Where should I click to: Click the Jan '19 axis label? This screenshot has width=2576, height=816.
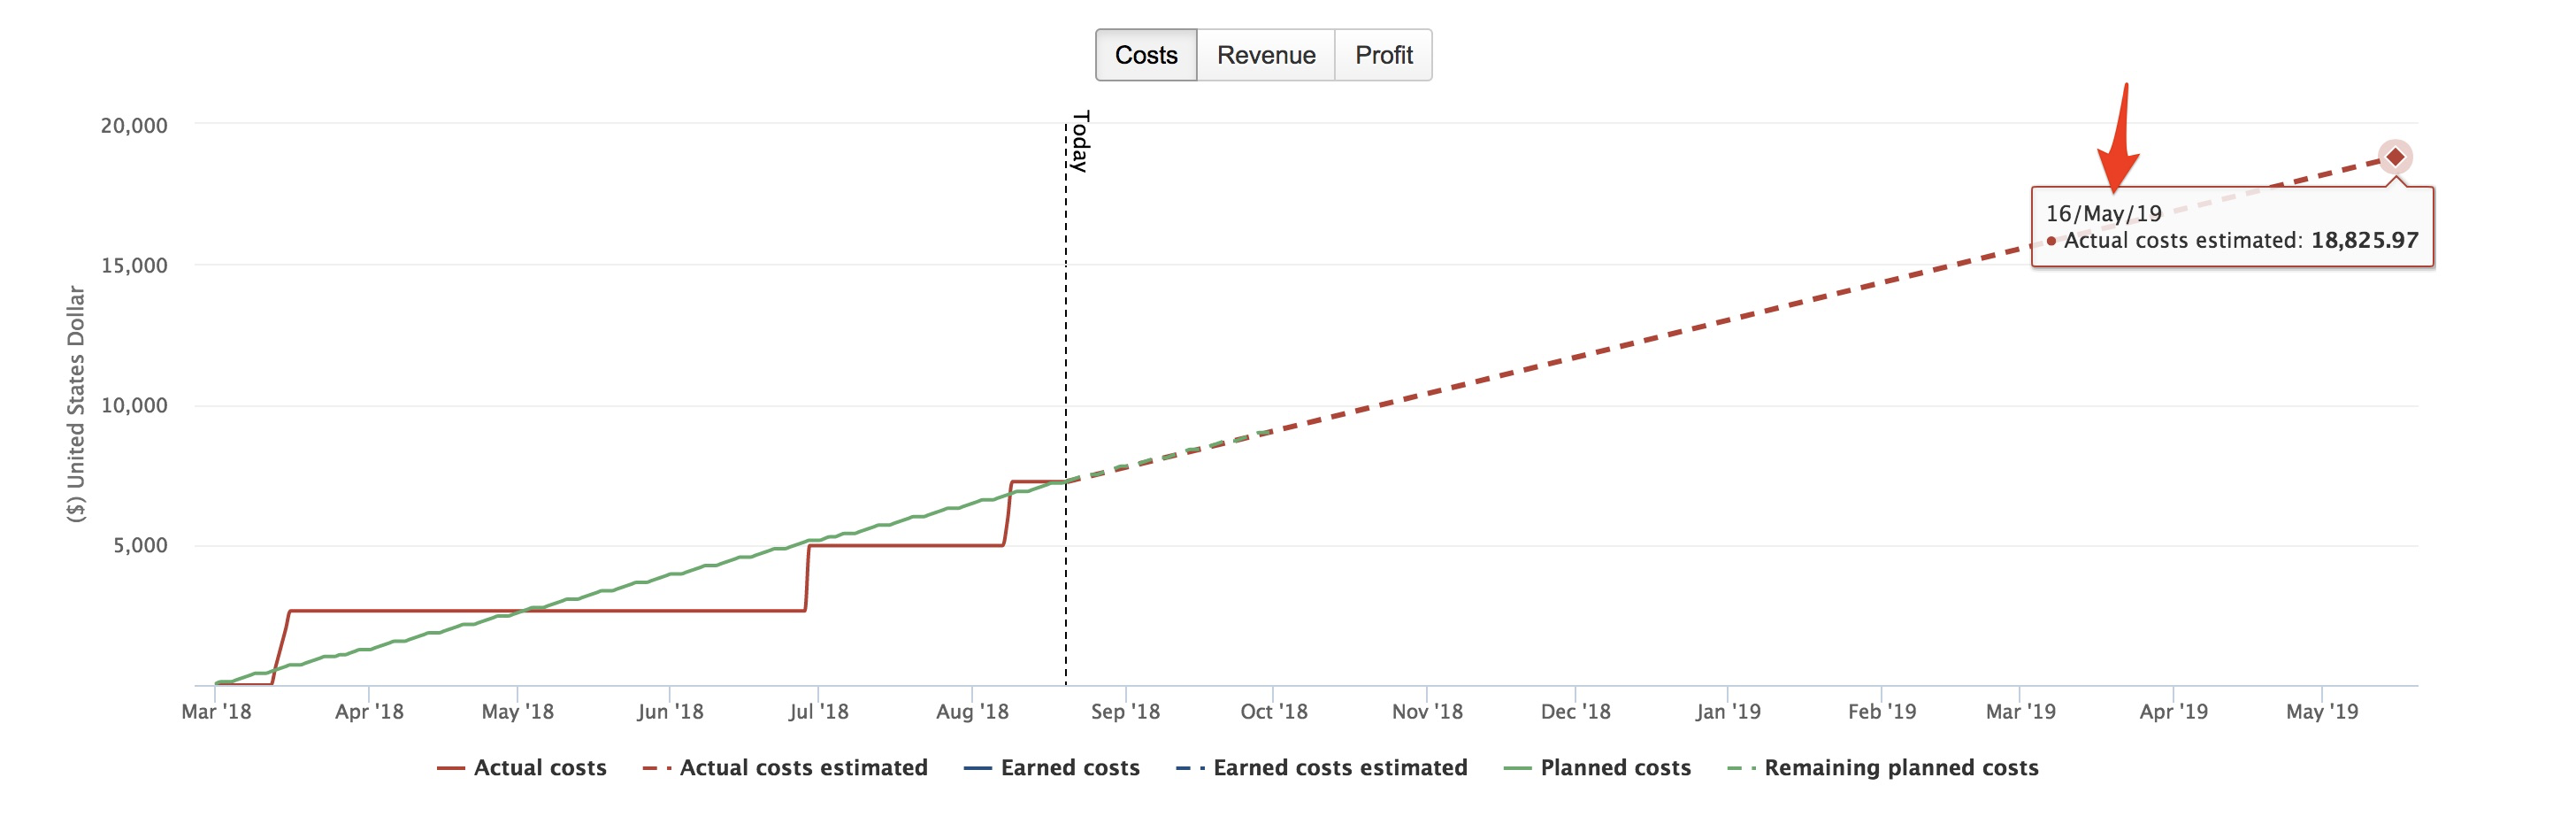(x=1727, y=711)
